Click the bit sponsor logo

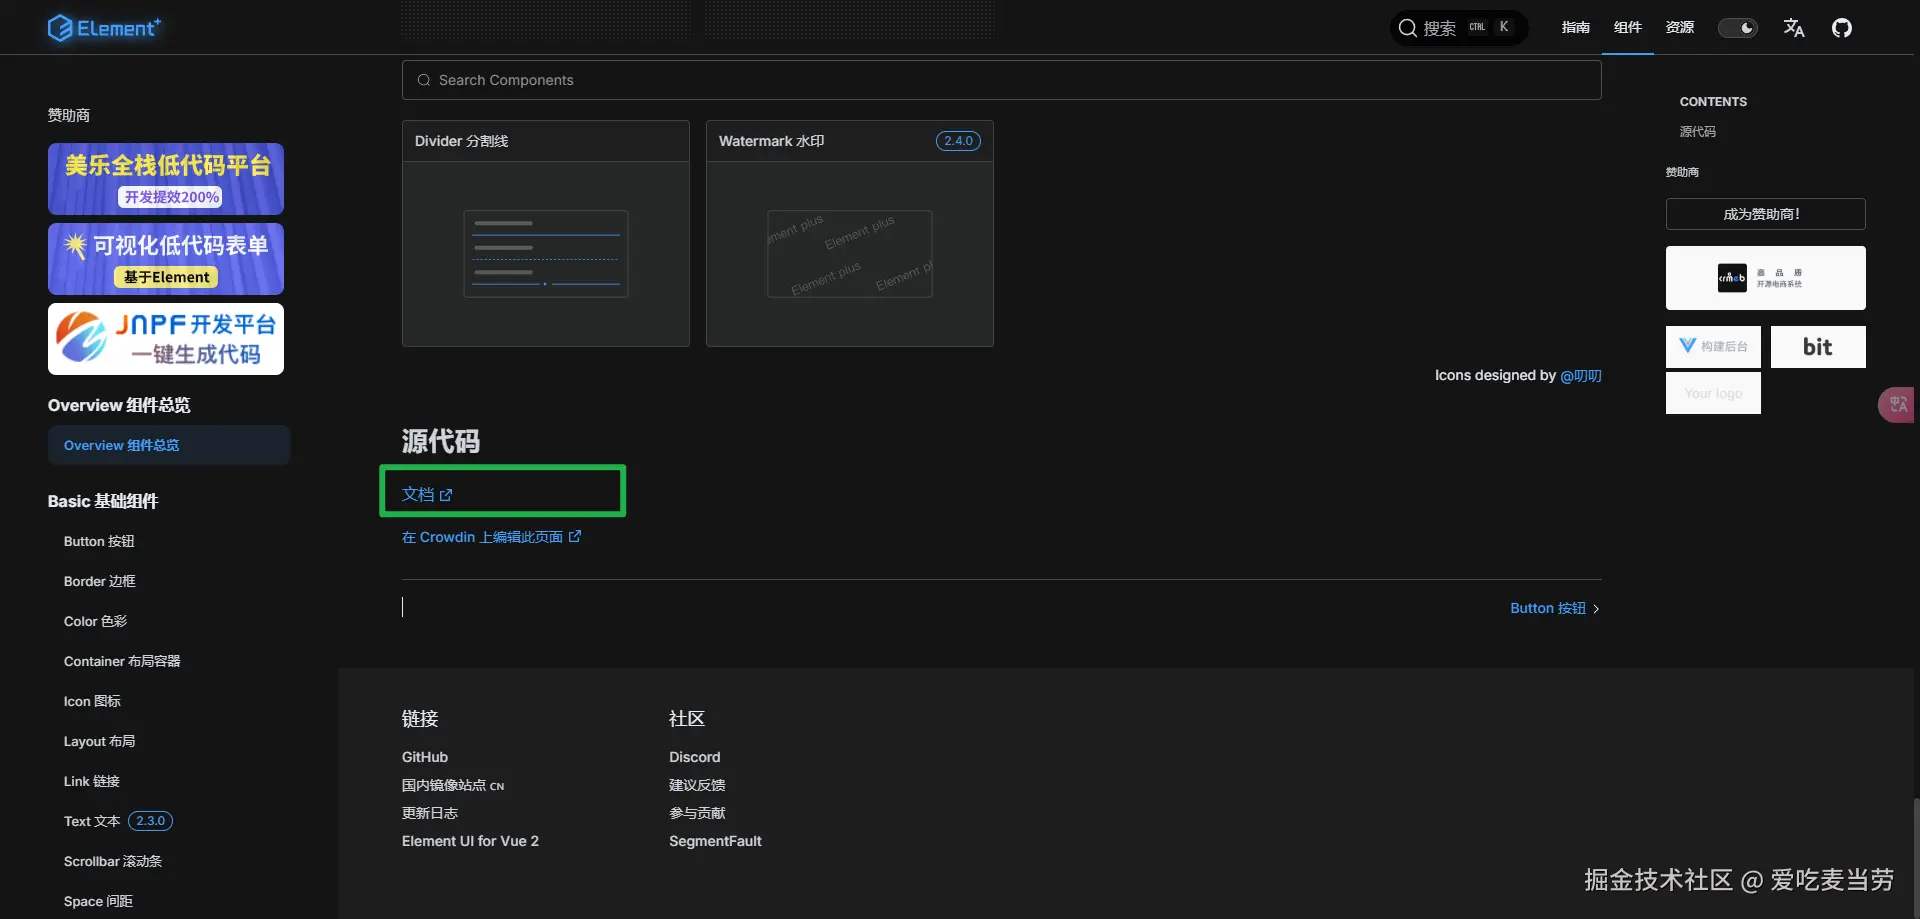pyautogui.click(x=1818, y=347)
